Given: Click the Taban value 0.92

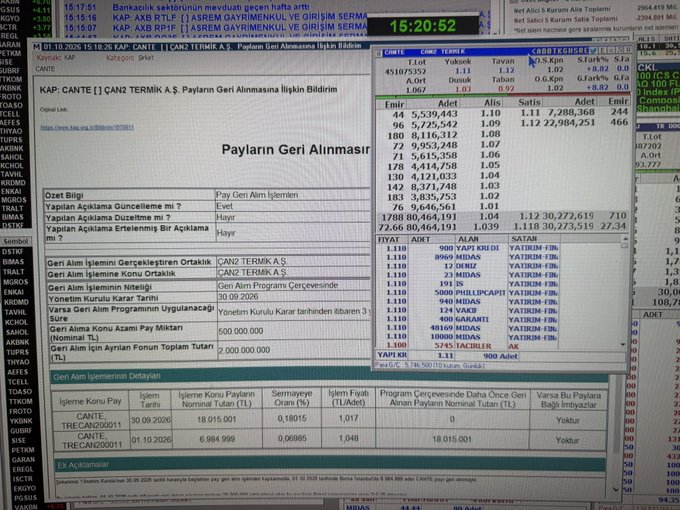Looking at the screenshot, I should 506,89.
